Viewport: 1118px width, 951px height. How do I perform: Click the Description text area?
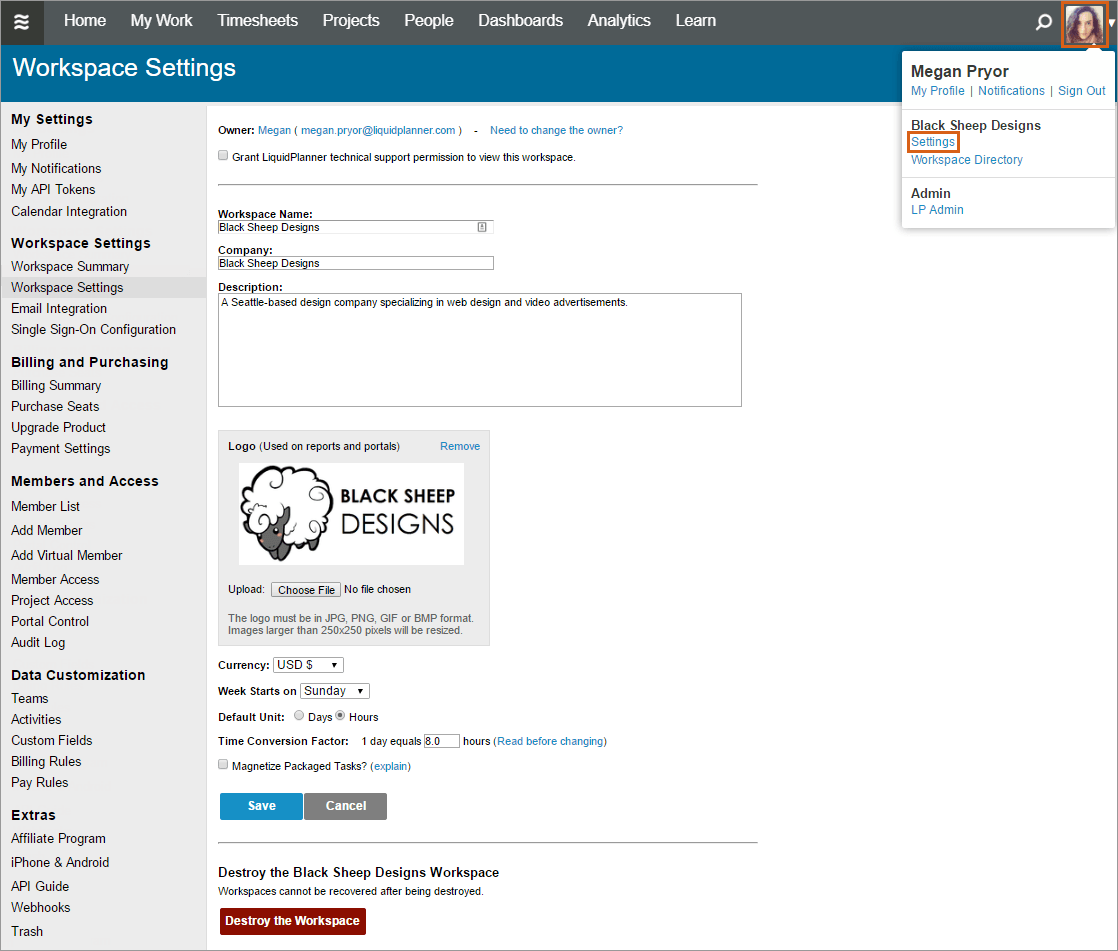pyautogui.click(x=479, y=349)
